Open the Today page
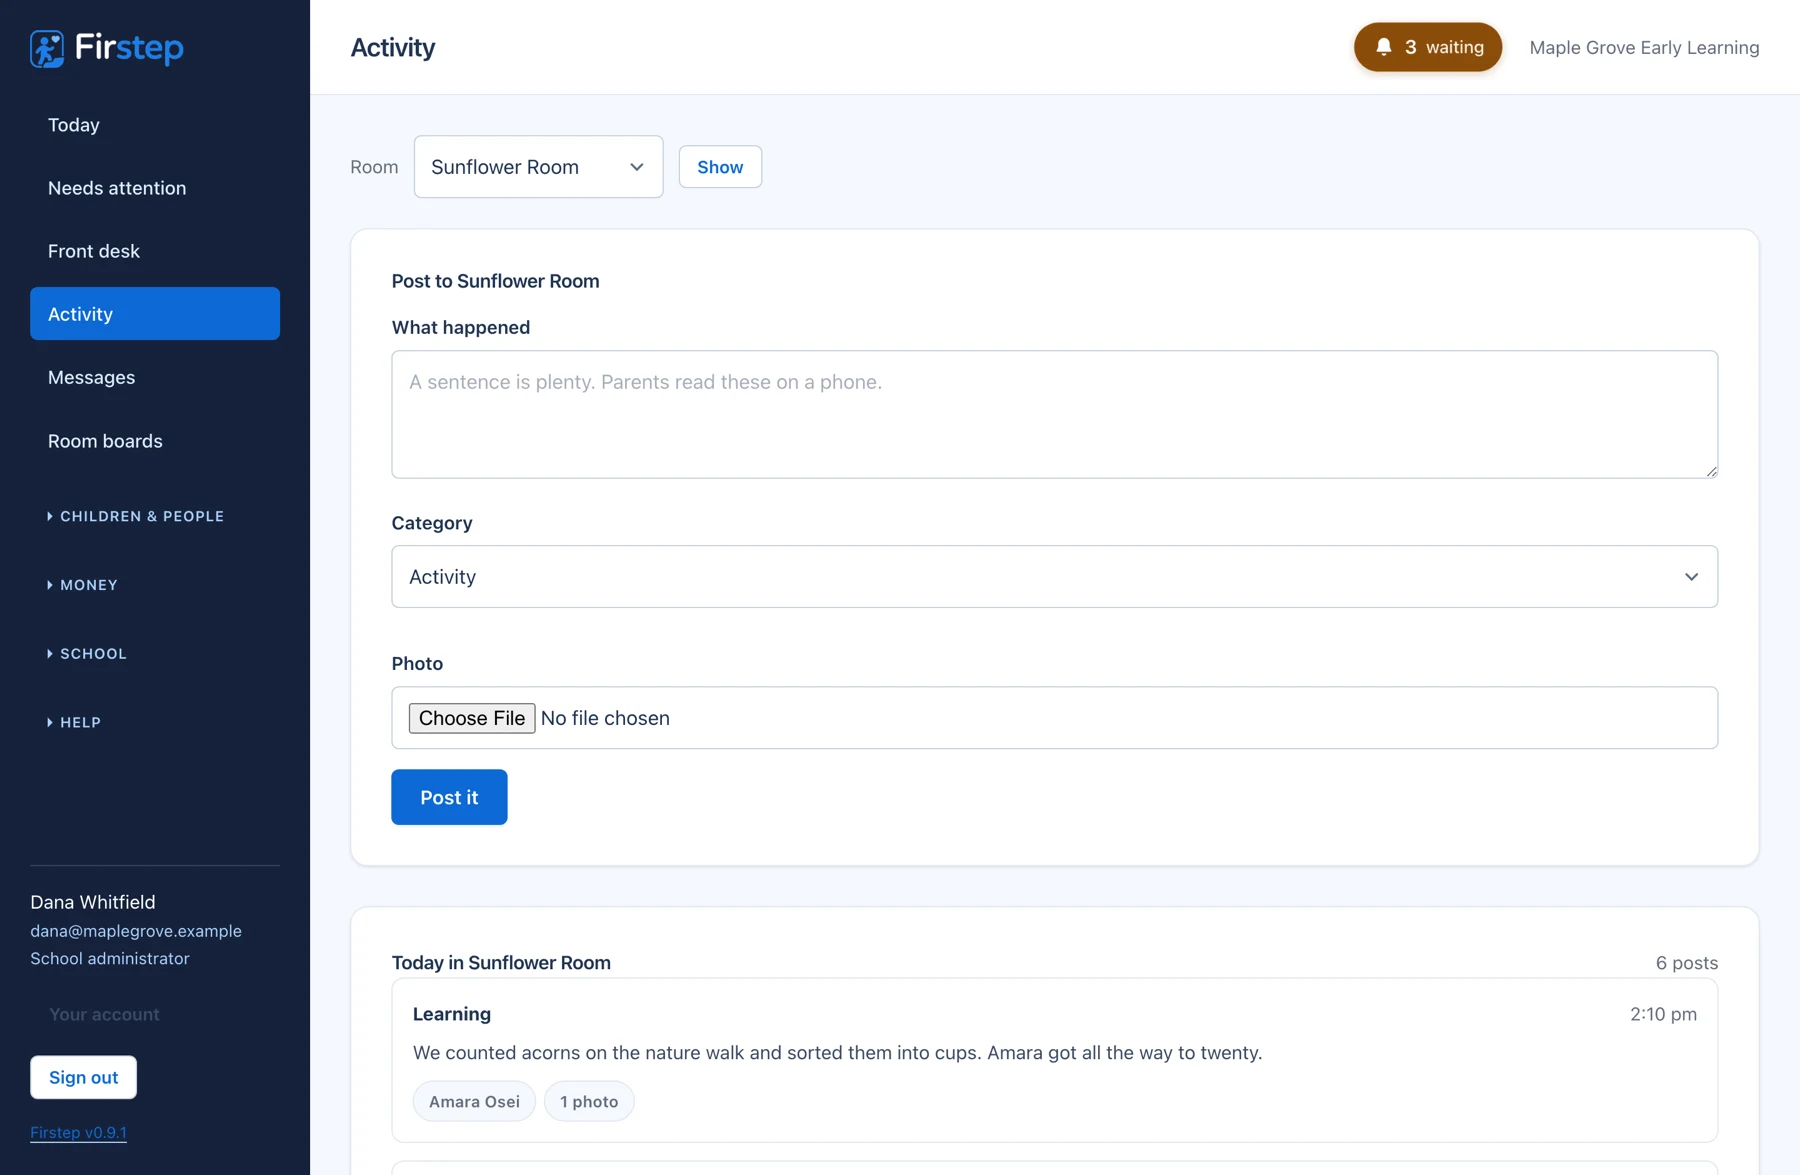 (155, 125)
